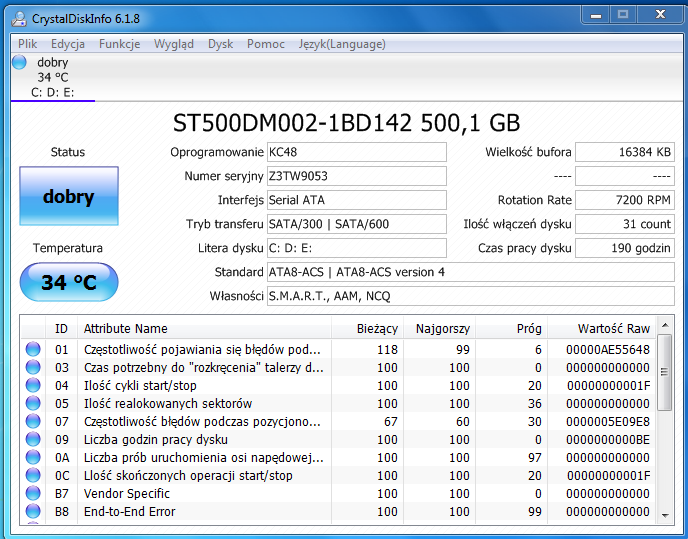
Task: Click the Ilość włączeń dysku field 31 count
Action: click(x=625, y=224)
